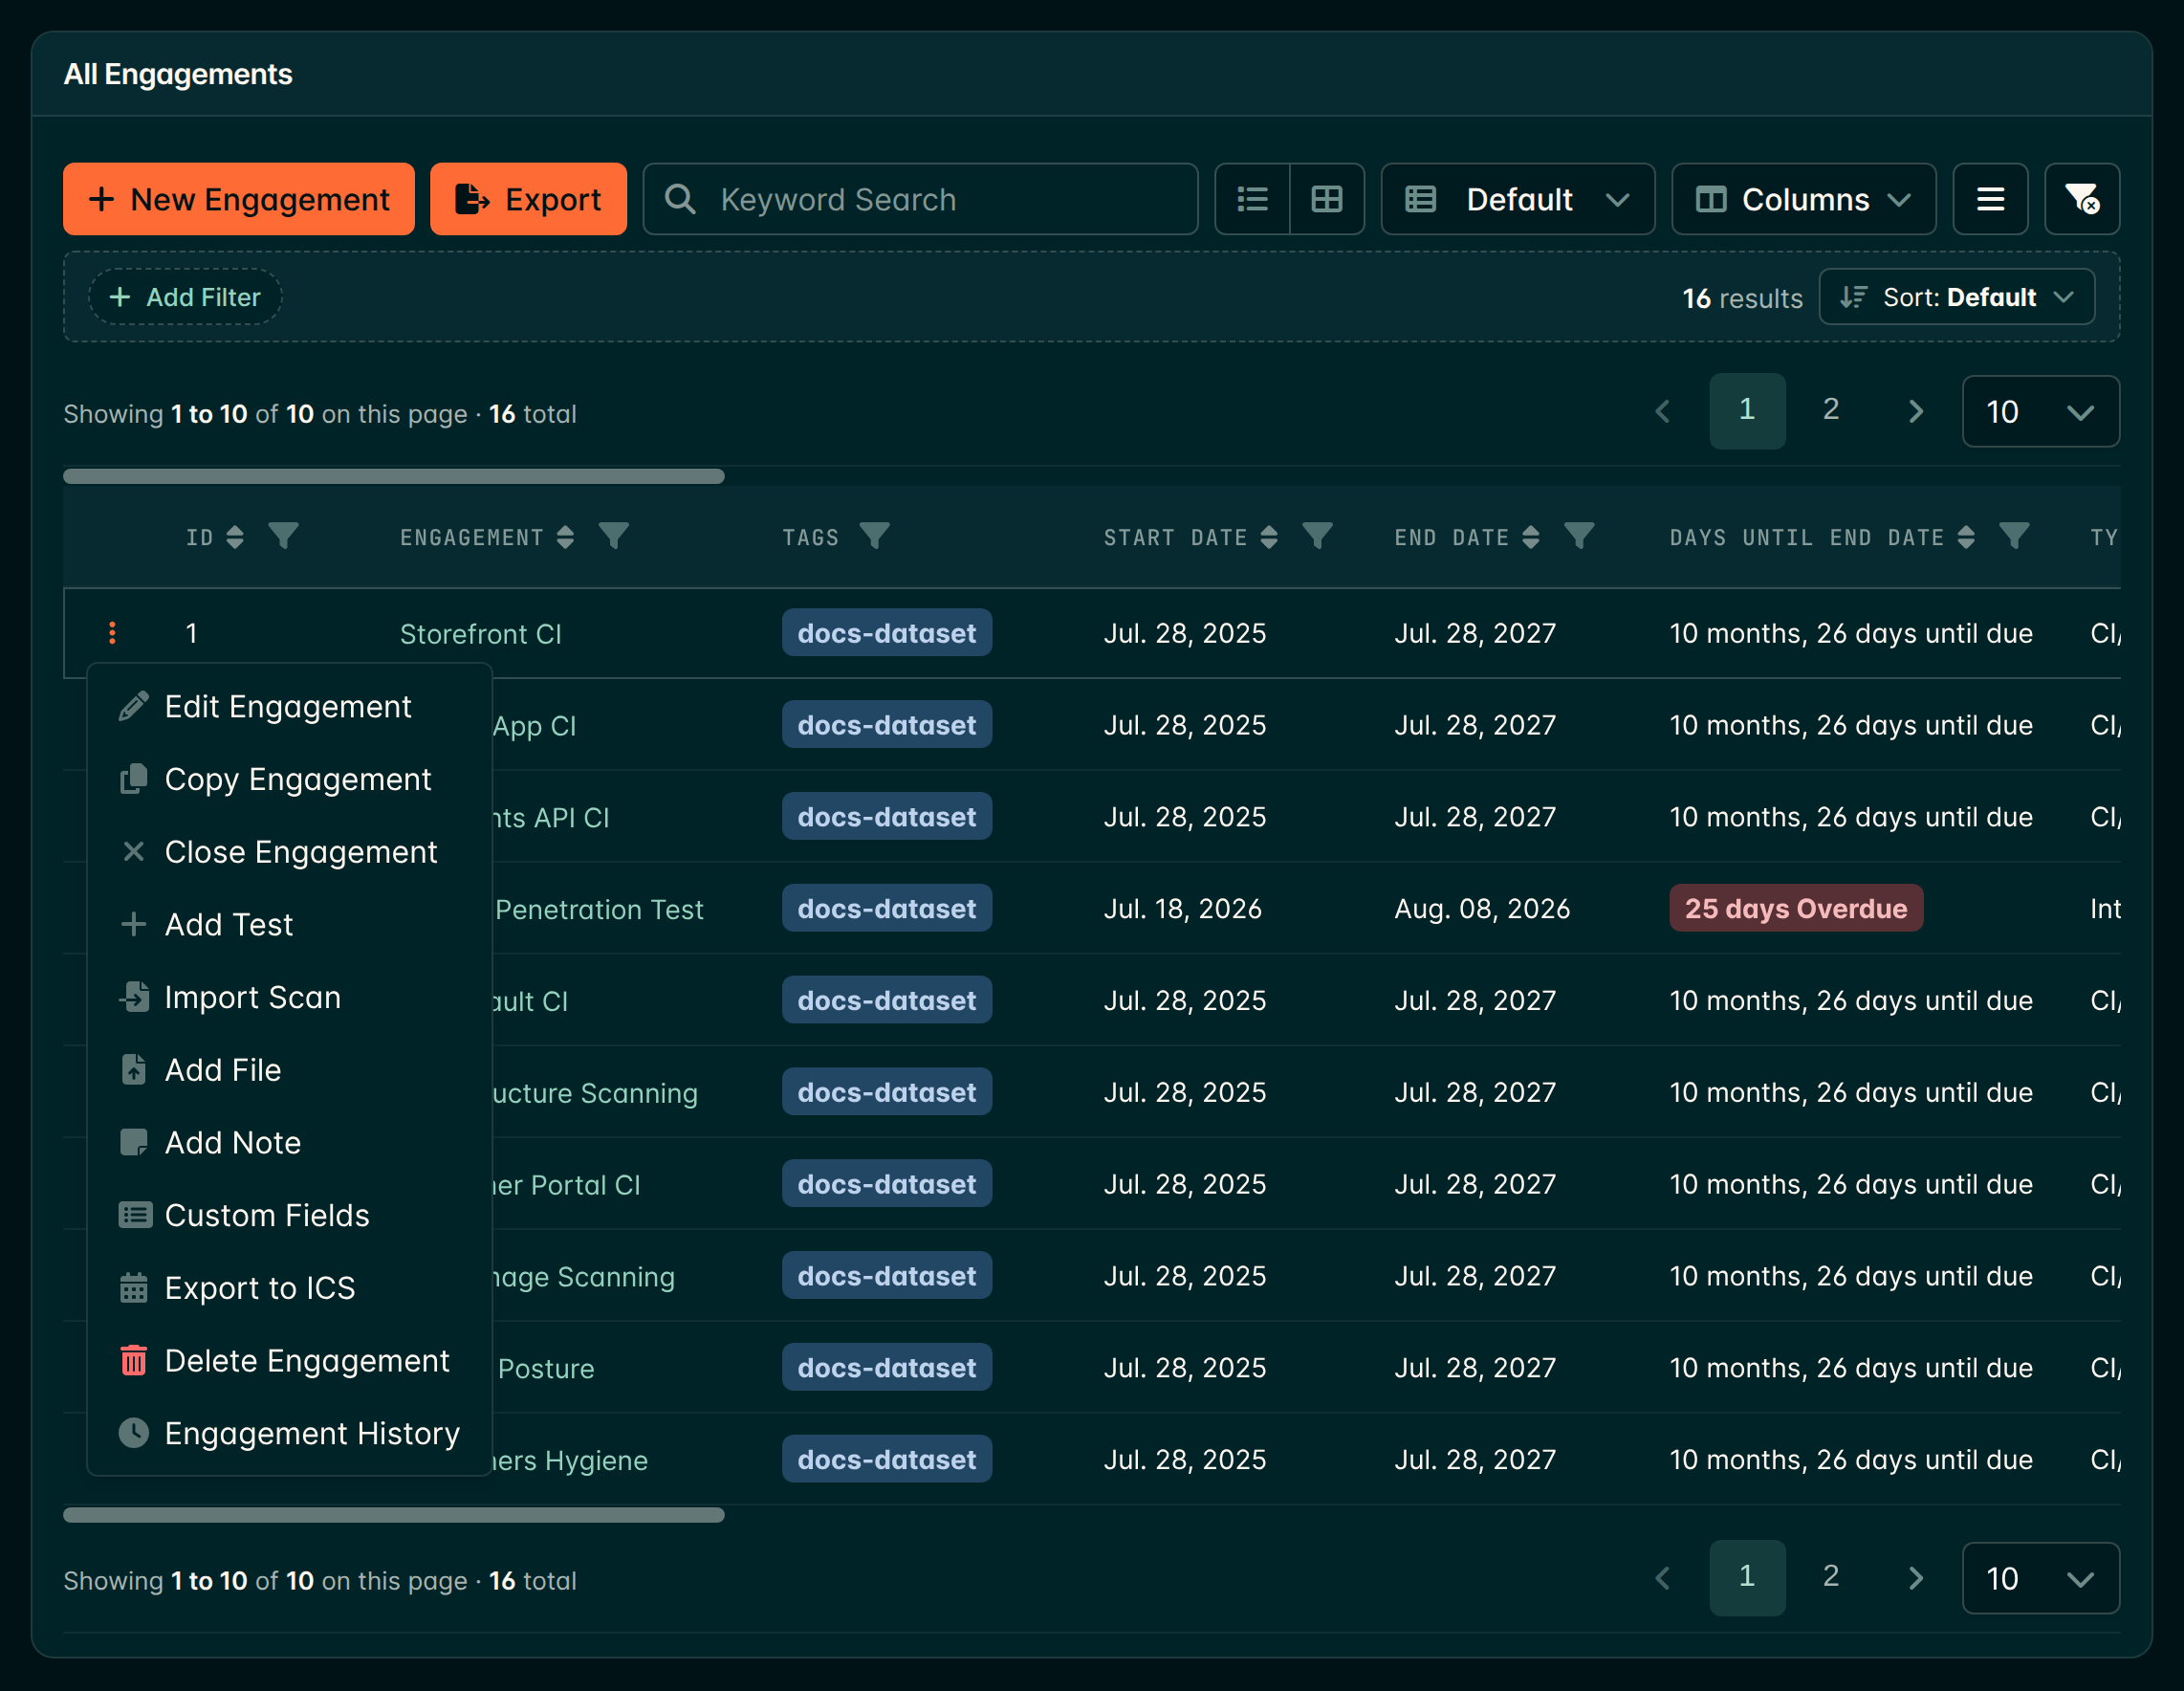The image size is (2184, 1691).
Task: Focus the Keyword Search field
Action: pyautogui.click(x=920, y=199)
